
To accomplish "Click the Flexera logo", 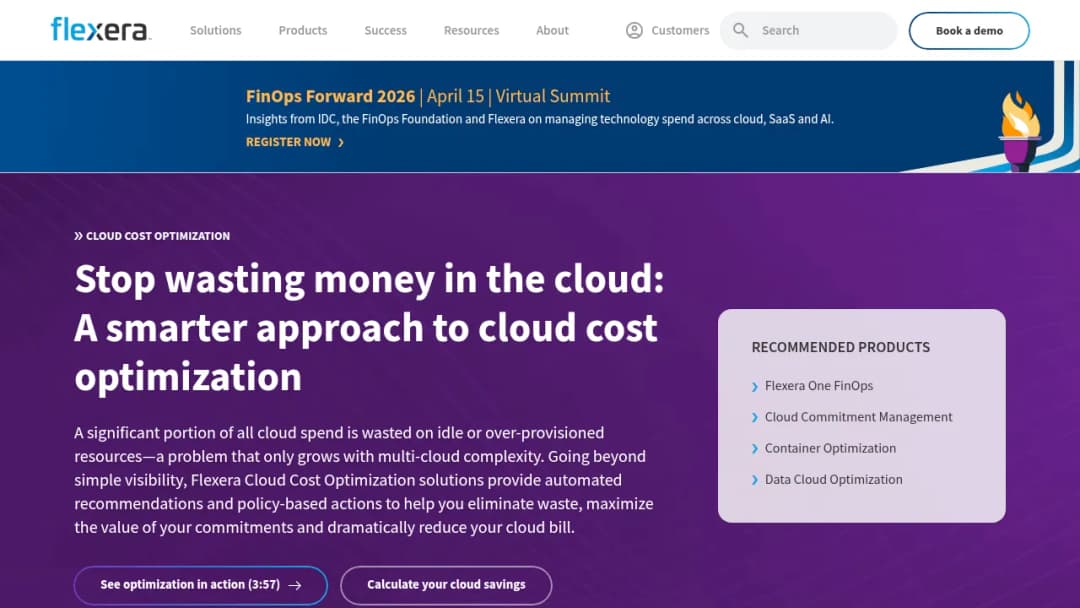I will pyautogui.click(x=101, y=30).
